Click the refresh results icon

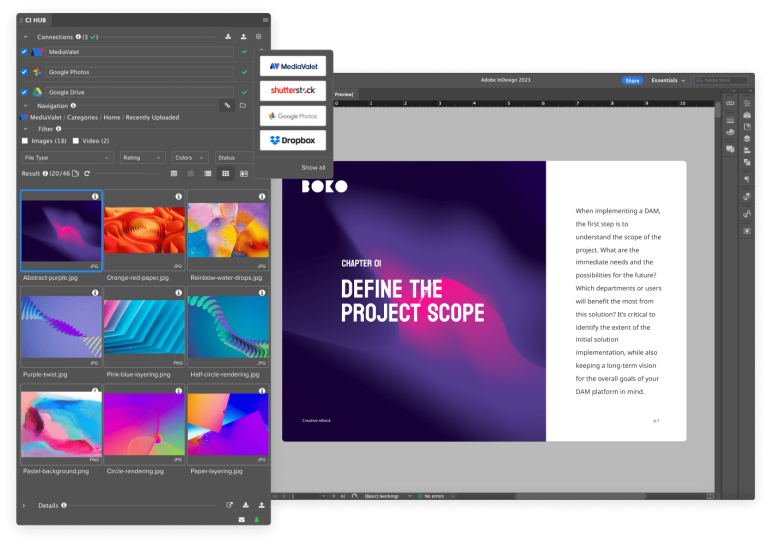tap(87, 174)
